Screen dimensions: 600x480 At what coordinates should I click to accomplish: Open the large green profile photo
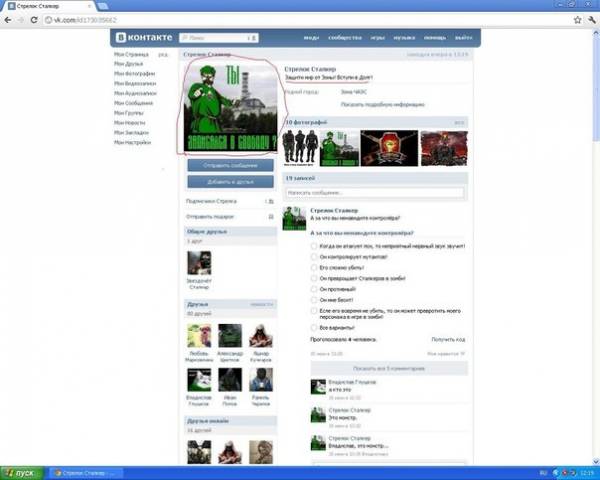point(230,107)
